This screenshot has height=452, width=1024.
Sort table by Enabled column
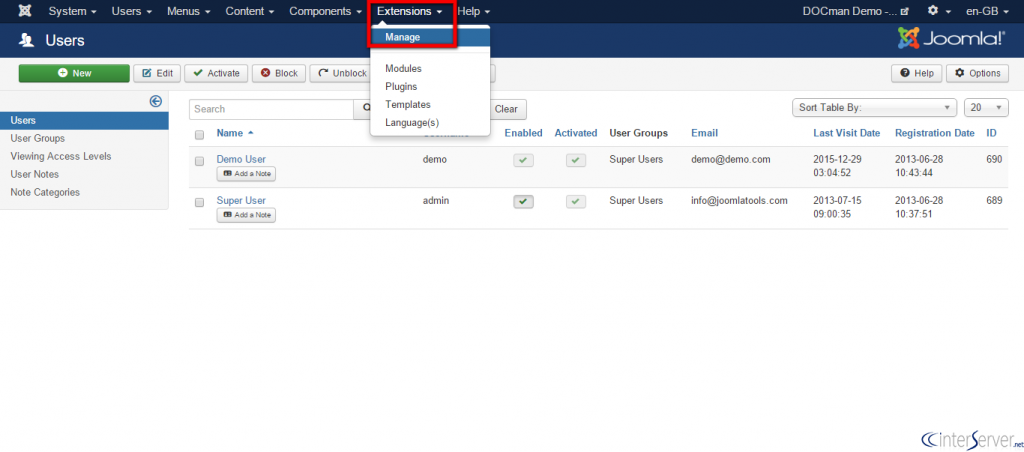tap(523, 133)
